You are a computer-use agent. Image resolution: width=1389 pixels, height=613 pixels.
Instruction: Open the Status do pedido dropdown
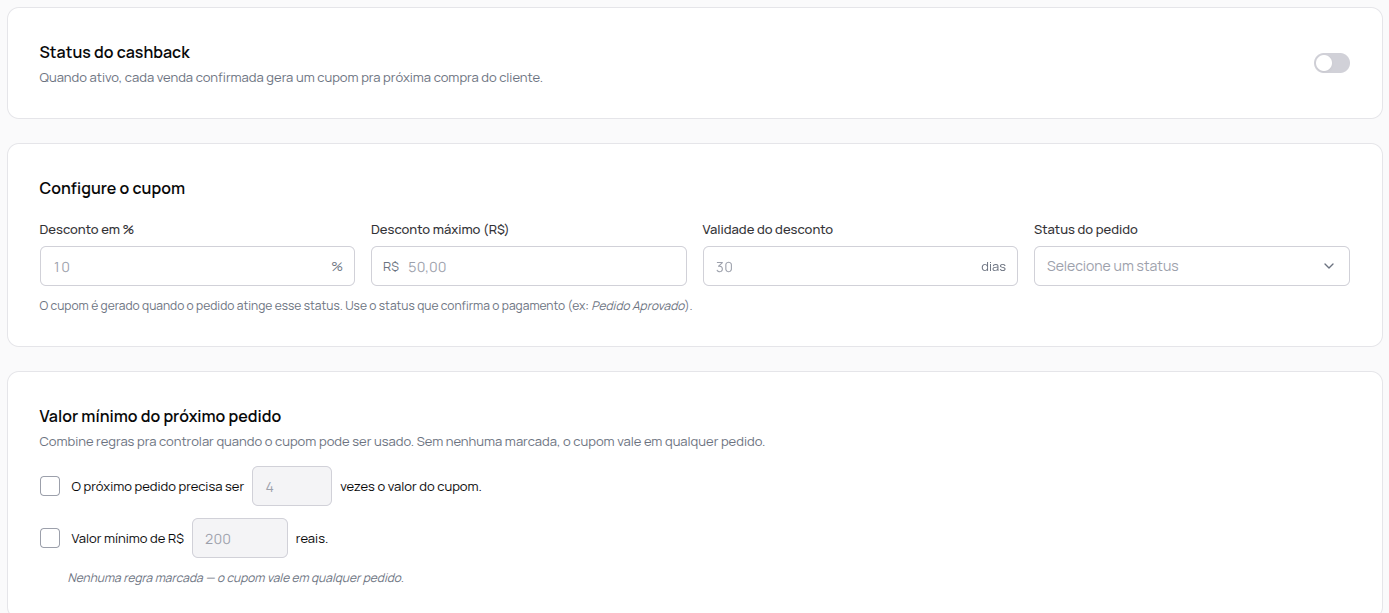coord(1191,266)
